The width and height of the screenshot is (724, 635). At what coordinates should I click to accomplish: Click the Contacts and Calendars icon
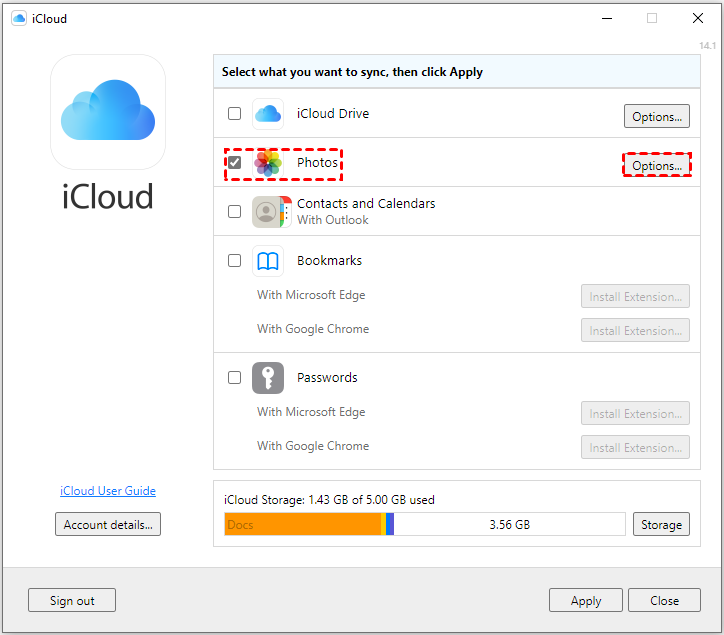tap(270, 212)
